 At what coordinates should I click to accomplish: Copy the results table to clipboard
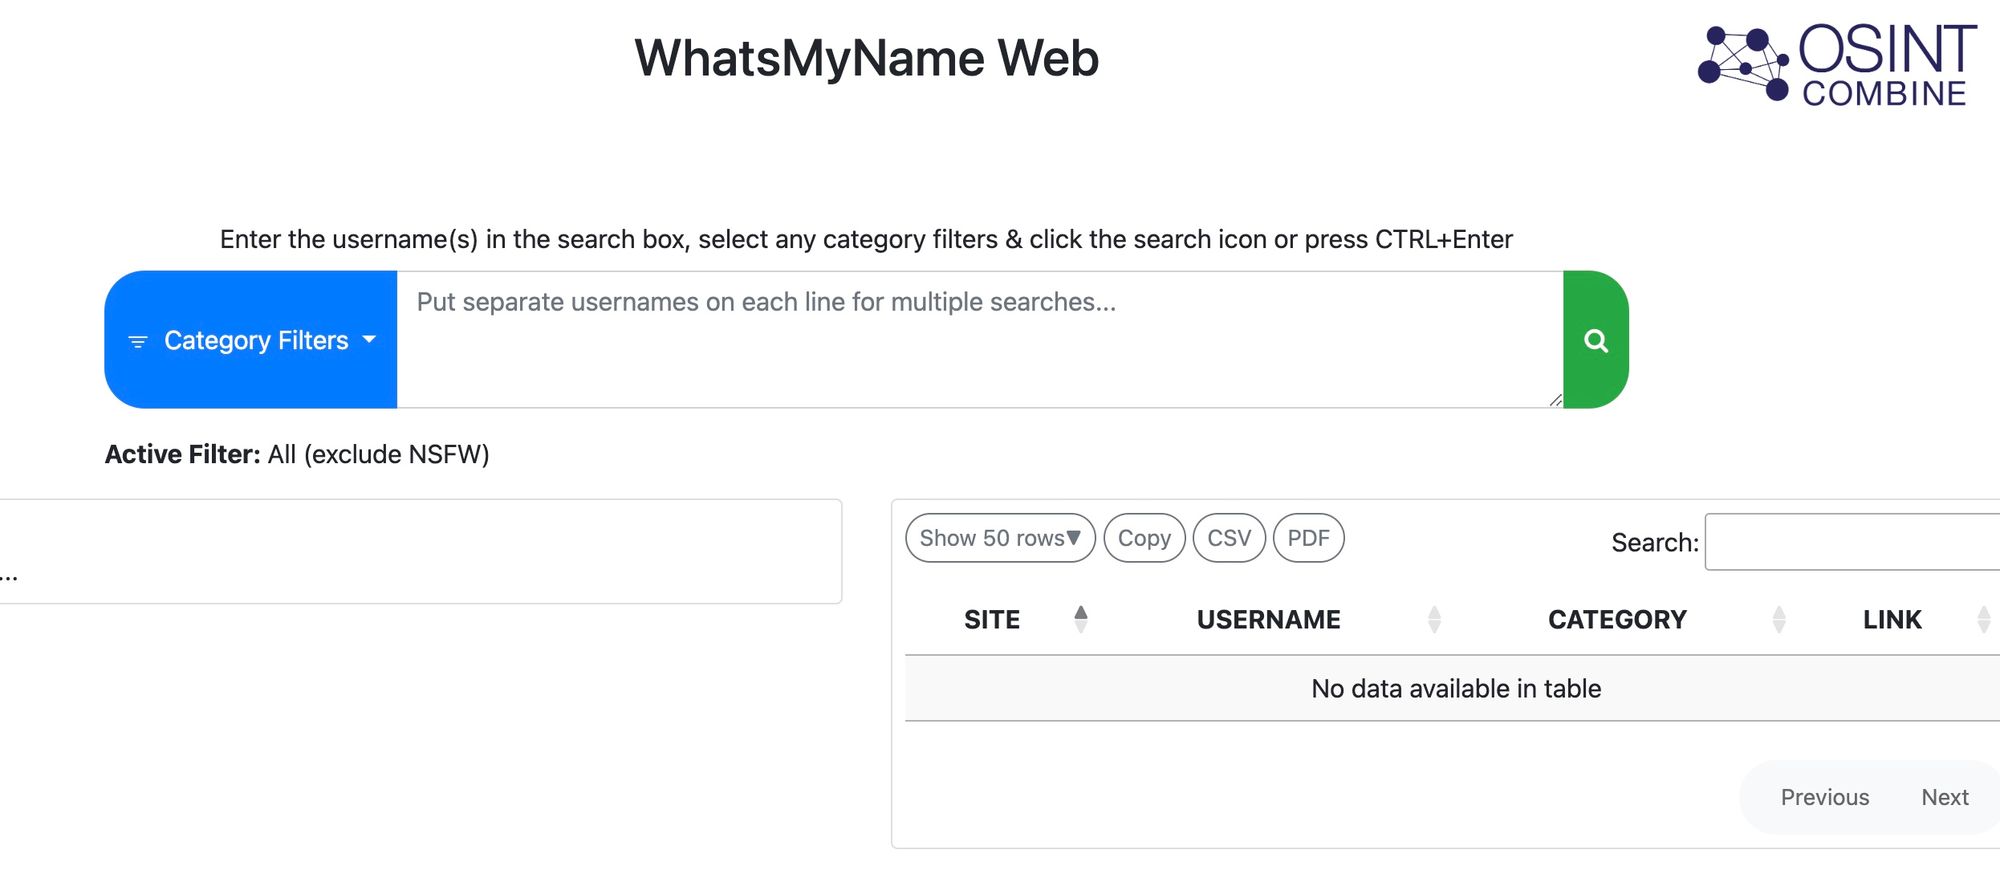[x=1144, y=538]
